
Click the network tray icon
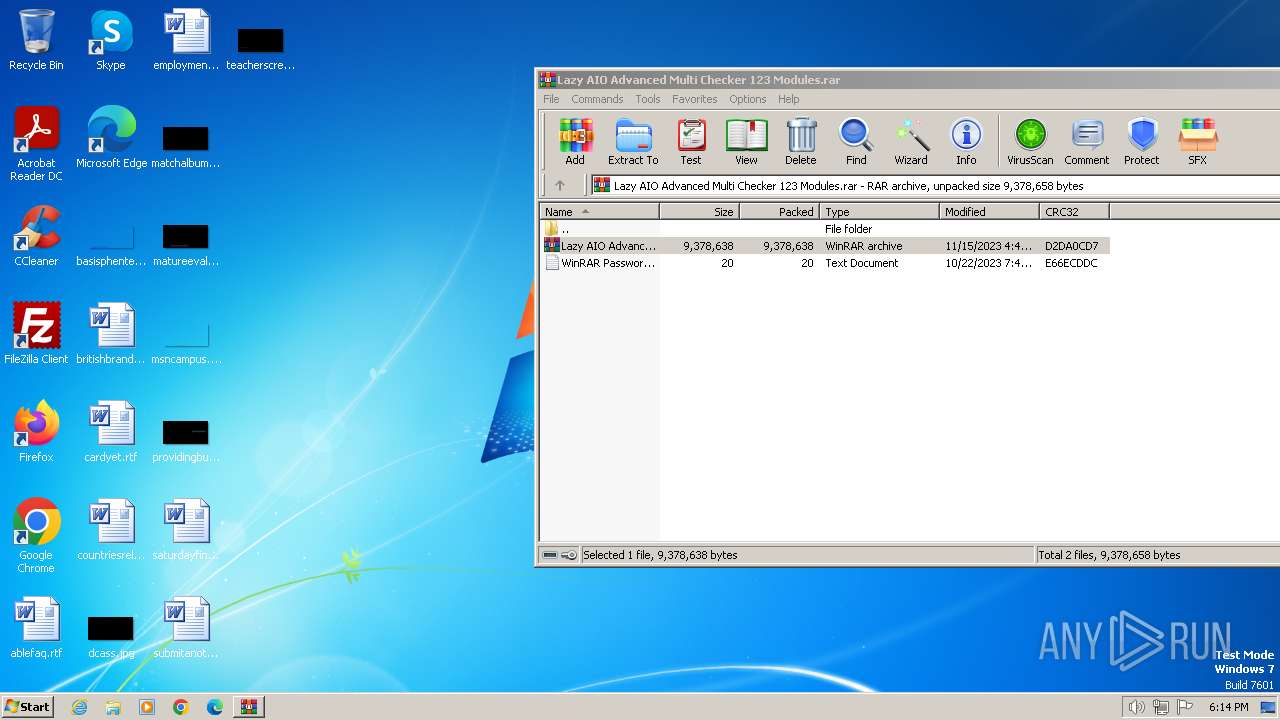pos(1160,707)
